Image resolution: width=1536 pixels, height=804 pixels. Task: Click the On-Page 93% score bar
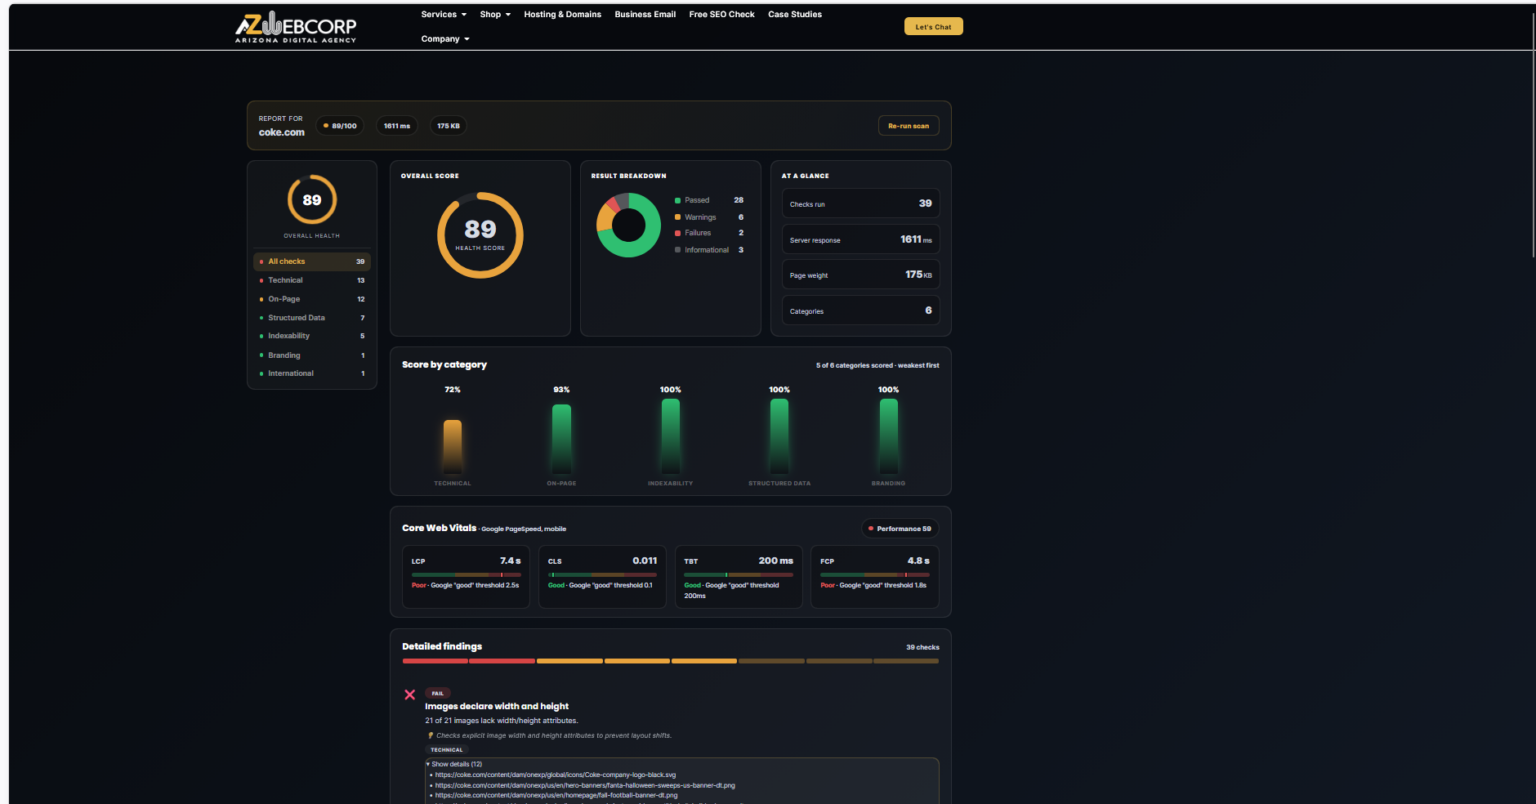coord(561,439)
